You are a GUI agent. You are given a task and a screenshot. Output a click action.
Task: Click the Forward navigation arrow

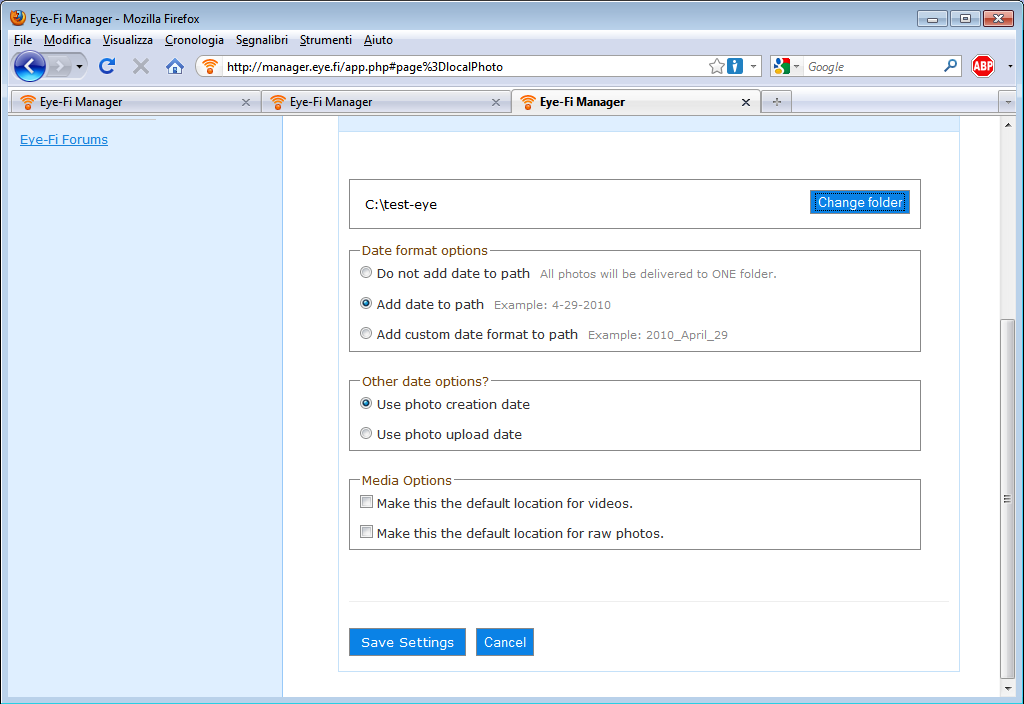pos(59,66)
